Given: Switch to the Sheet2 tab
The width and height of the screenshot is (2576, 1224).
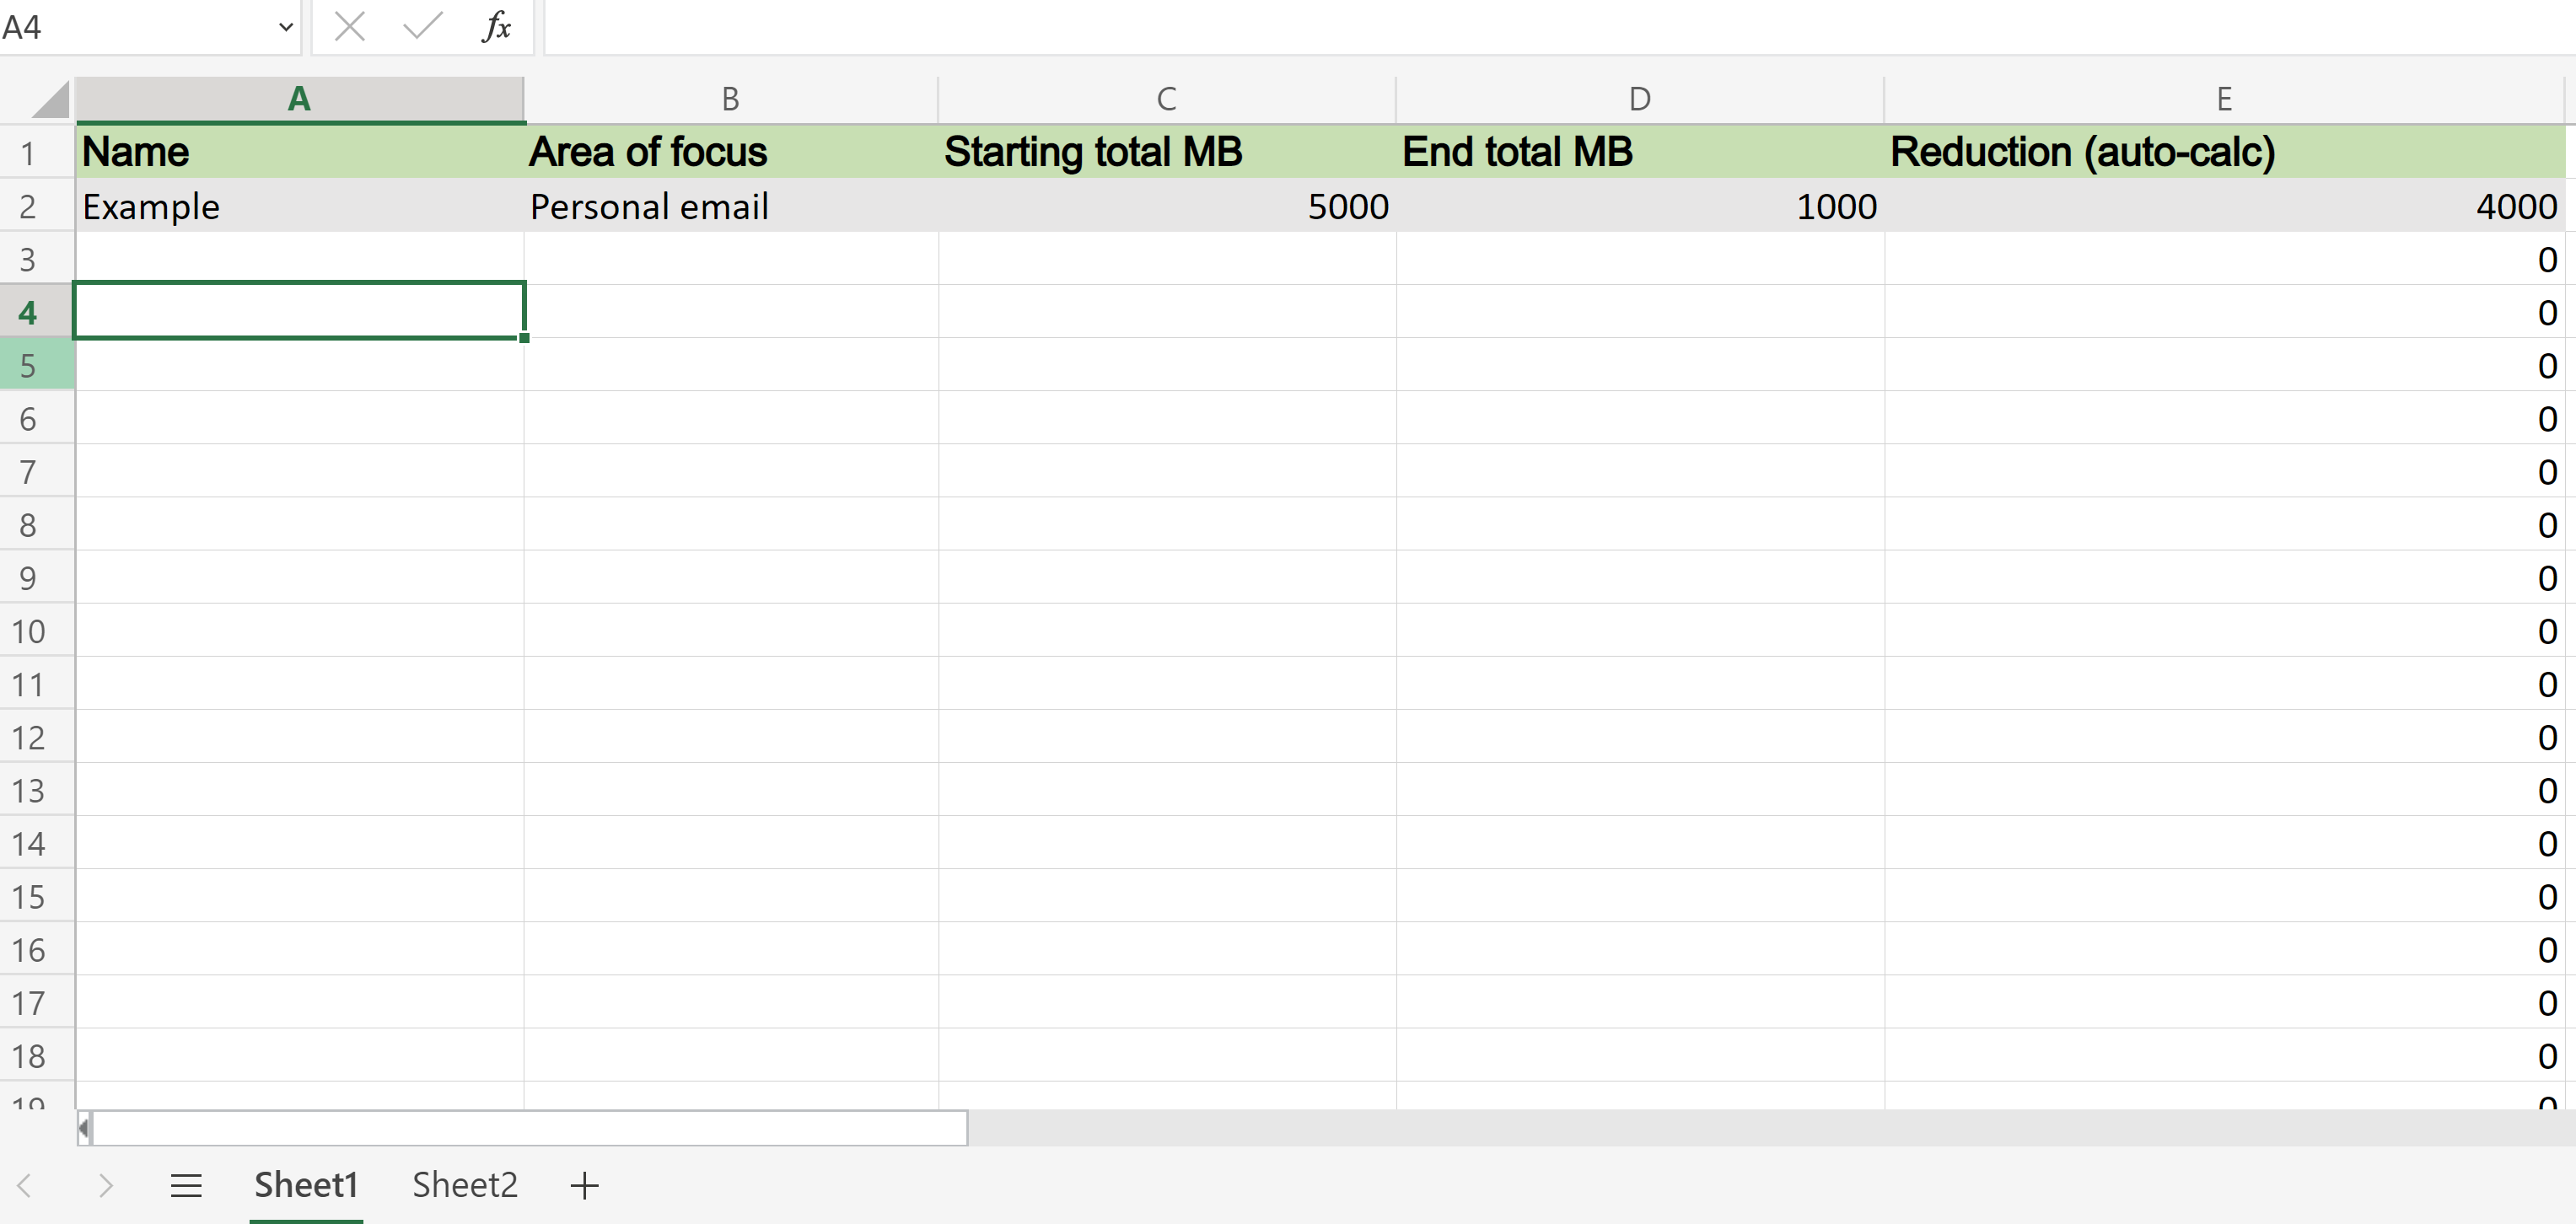Looking at the screenshot, I should tap(464, 1185).
